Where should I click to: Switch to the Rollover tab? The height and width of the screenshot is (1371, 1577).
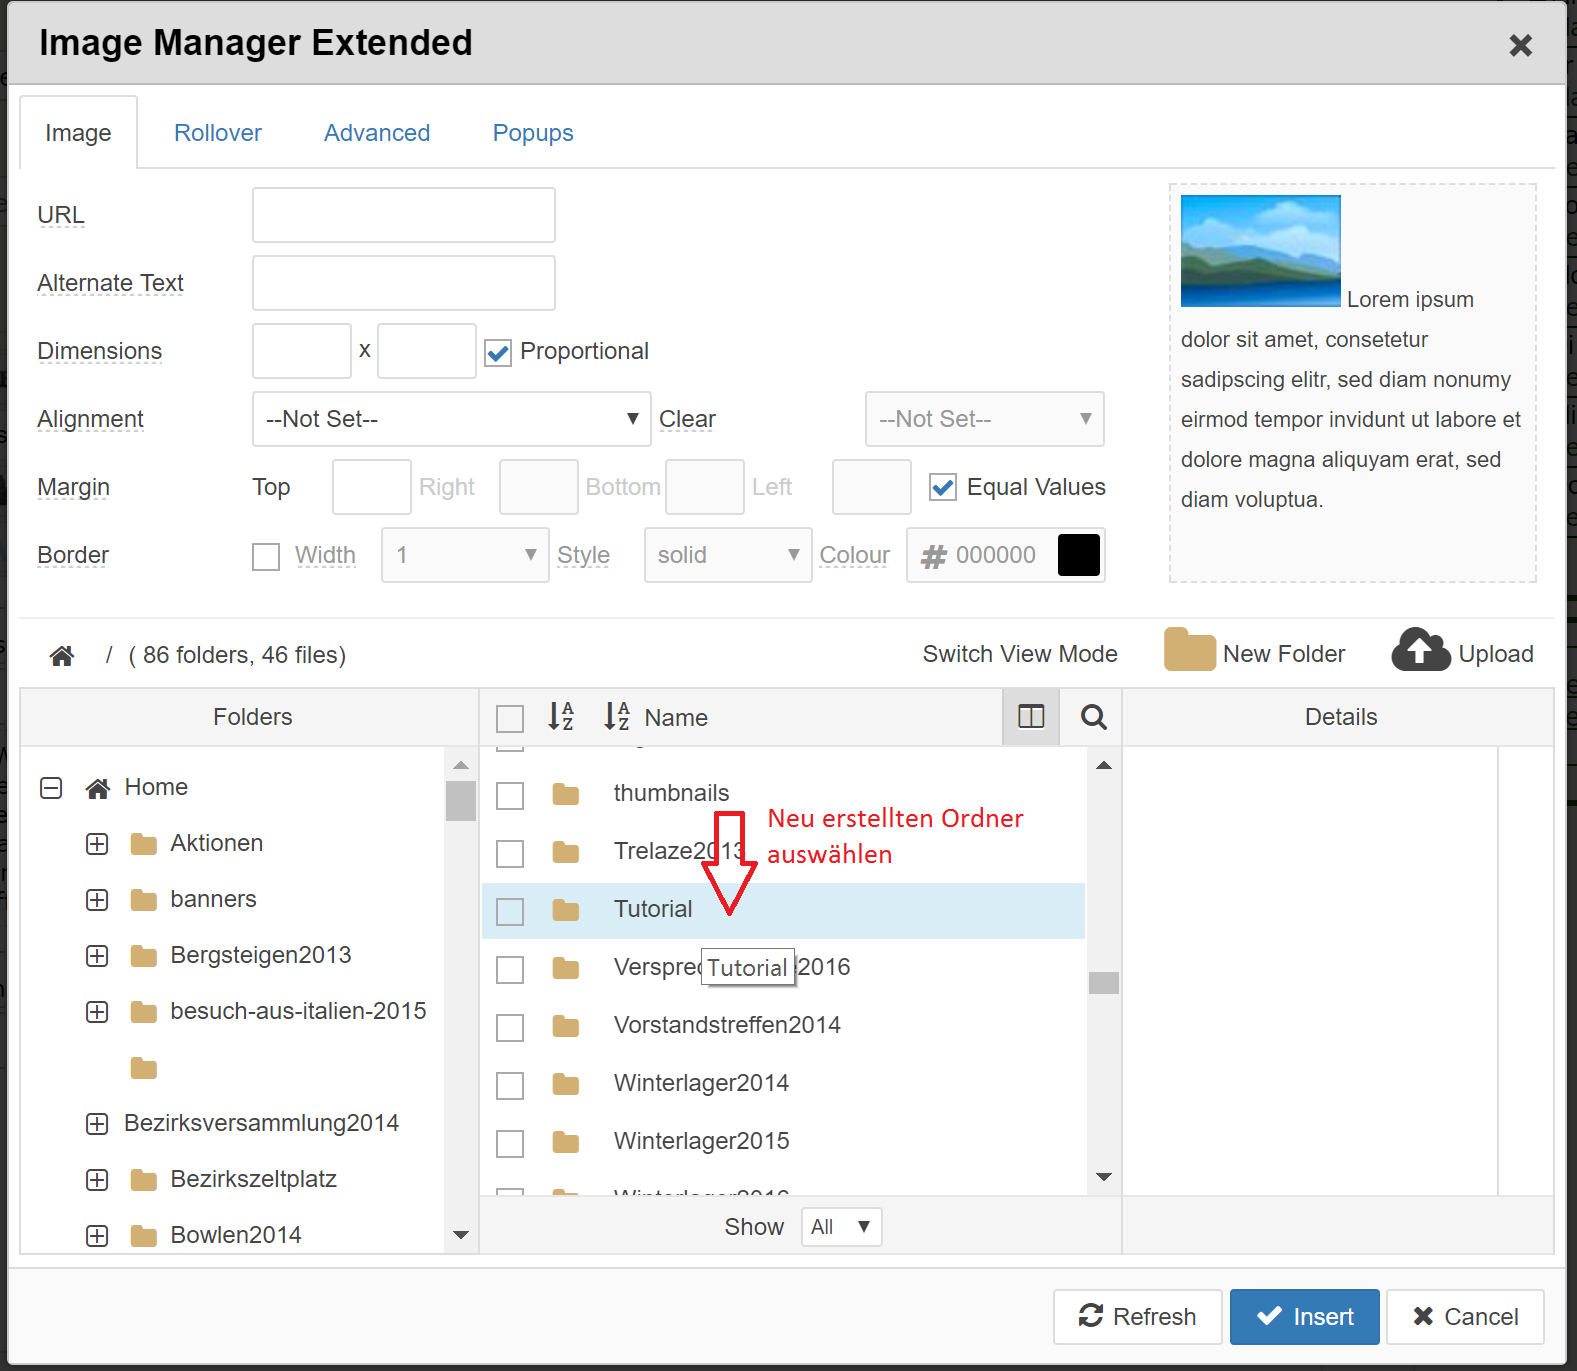217,133
